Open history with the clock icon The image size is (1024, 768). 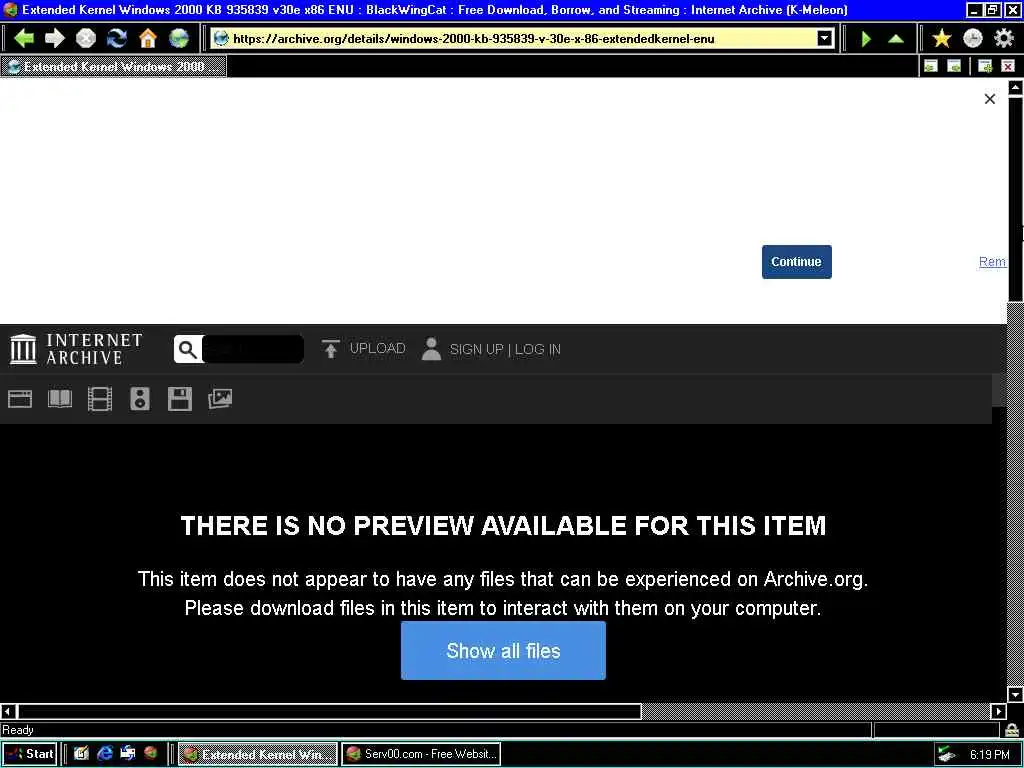(x=973, y=39)
